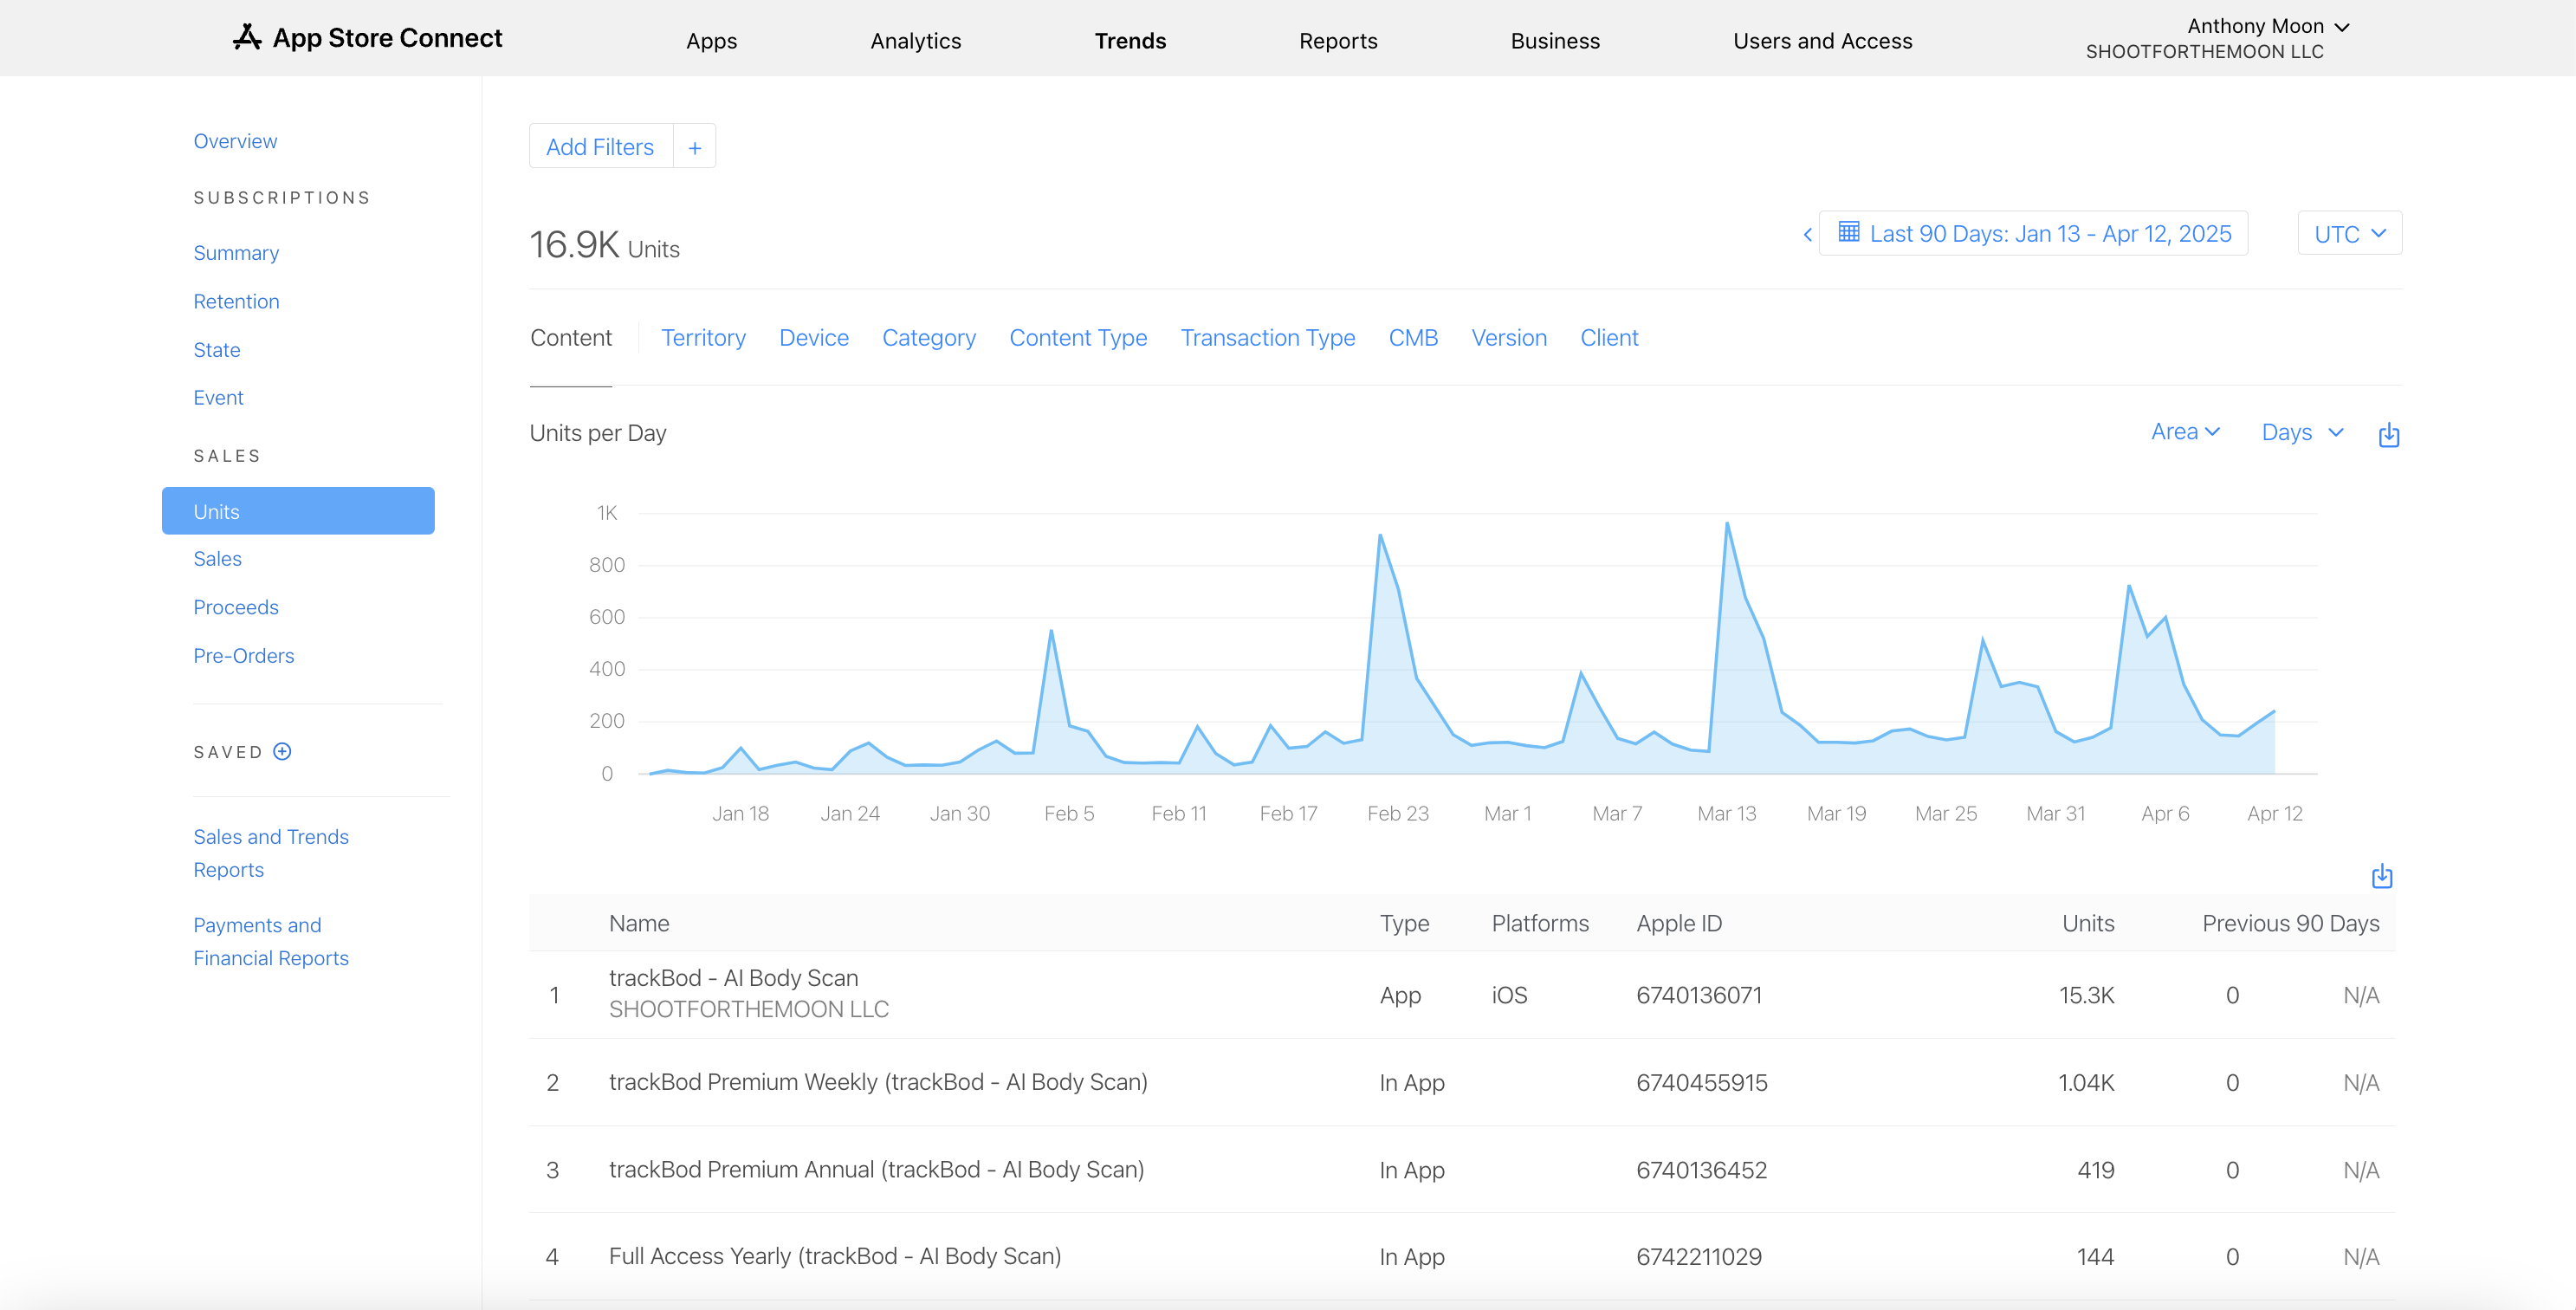This screenshot has width=2576, height=1310.
Task: Select the trackBod Premium Annual row
Action: [x=1462, y=1169]
